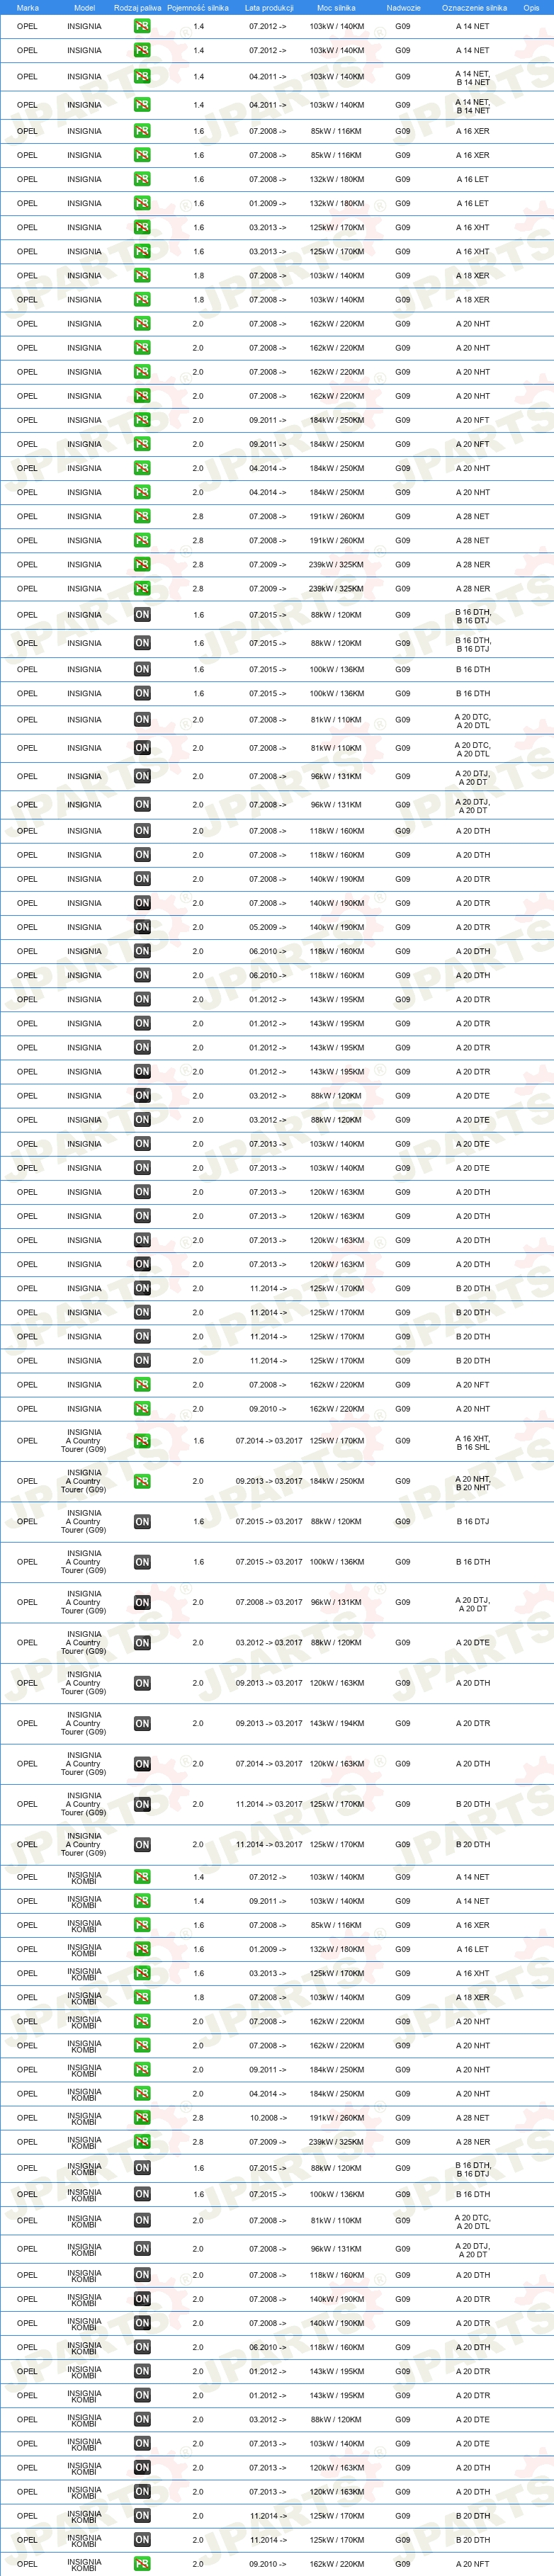Click diesel ON icon in Country Tourer A 20 DTE row
The width and height of the screenshot is (554, 2576).
[x=142, y=1643]
